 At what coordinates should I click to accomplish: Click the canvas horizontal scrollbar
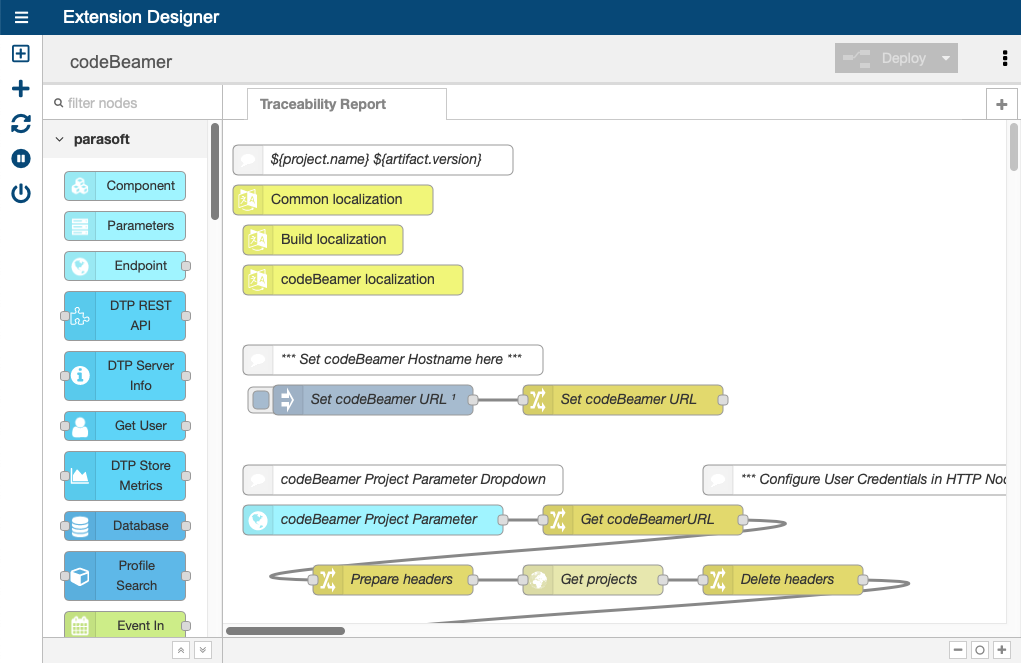[x=285, y=630]
